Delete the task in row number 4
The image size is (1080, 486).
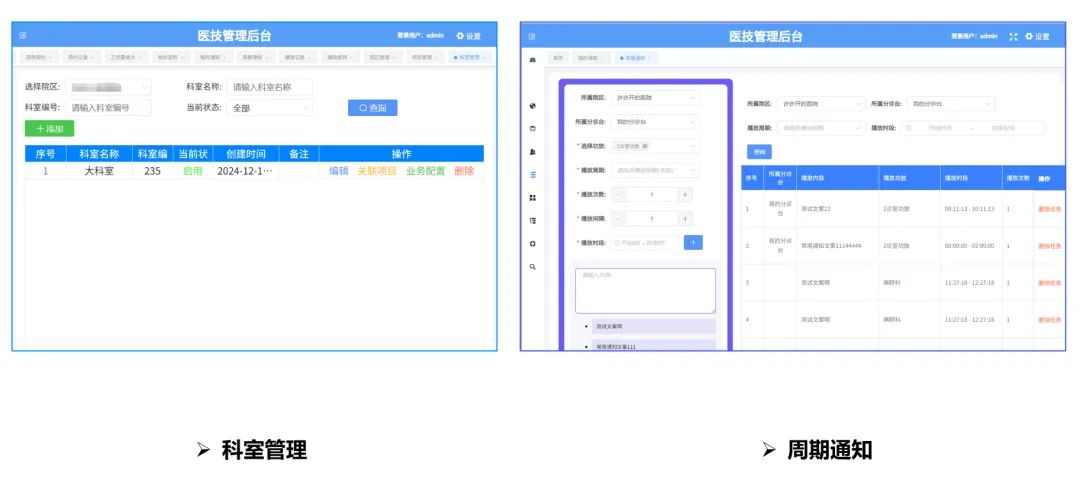tap(1050, 320)
